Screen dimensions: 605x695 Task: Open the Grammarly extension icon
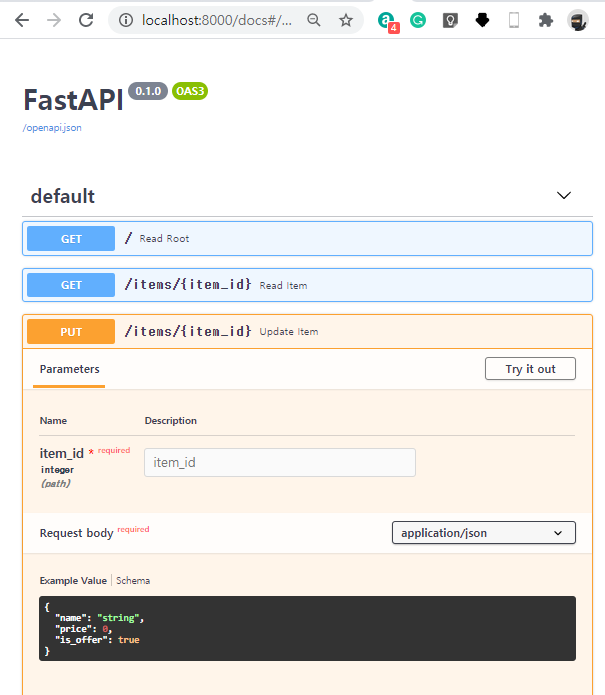tap(418, 20)
